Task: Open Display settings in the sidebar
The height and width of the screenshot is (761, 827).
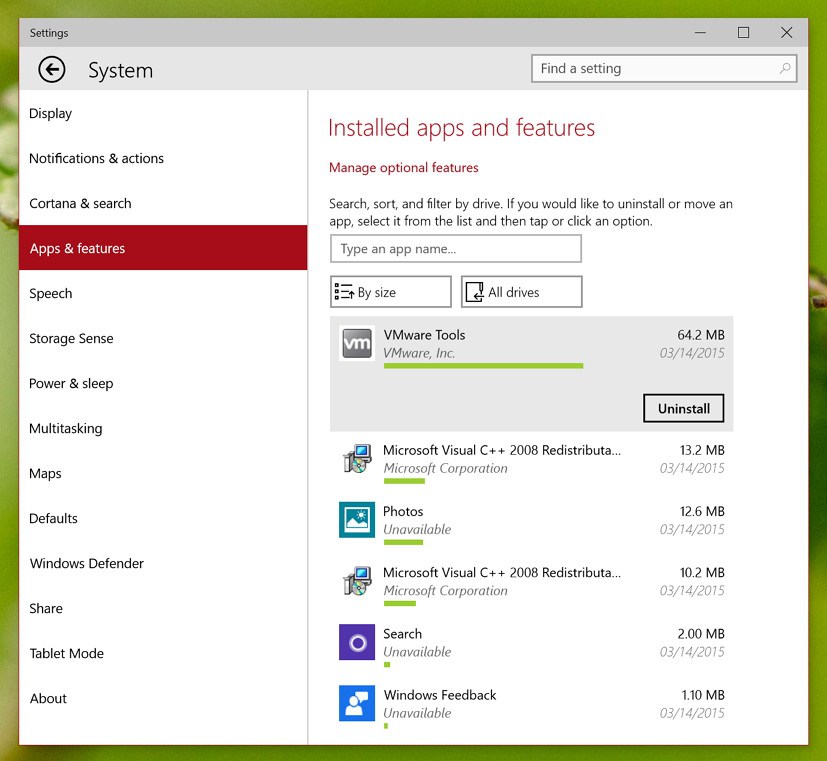Action: [163, 113]
